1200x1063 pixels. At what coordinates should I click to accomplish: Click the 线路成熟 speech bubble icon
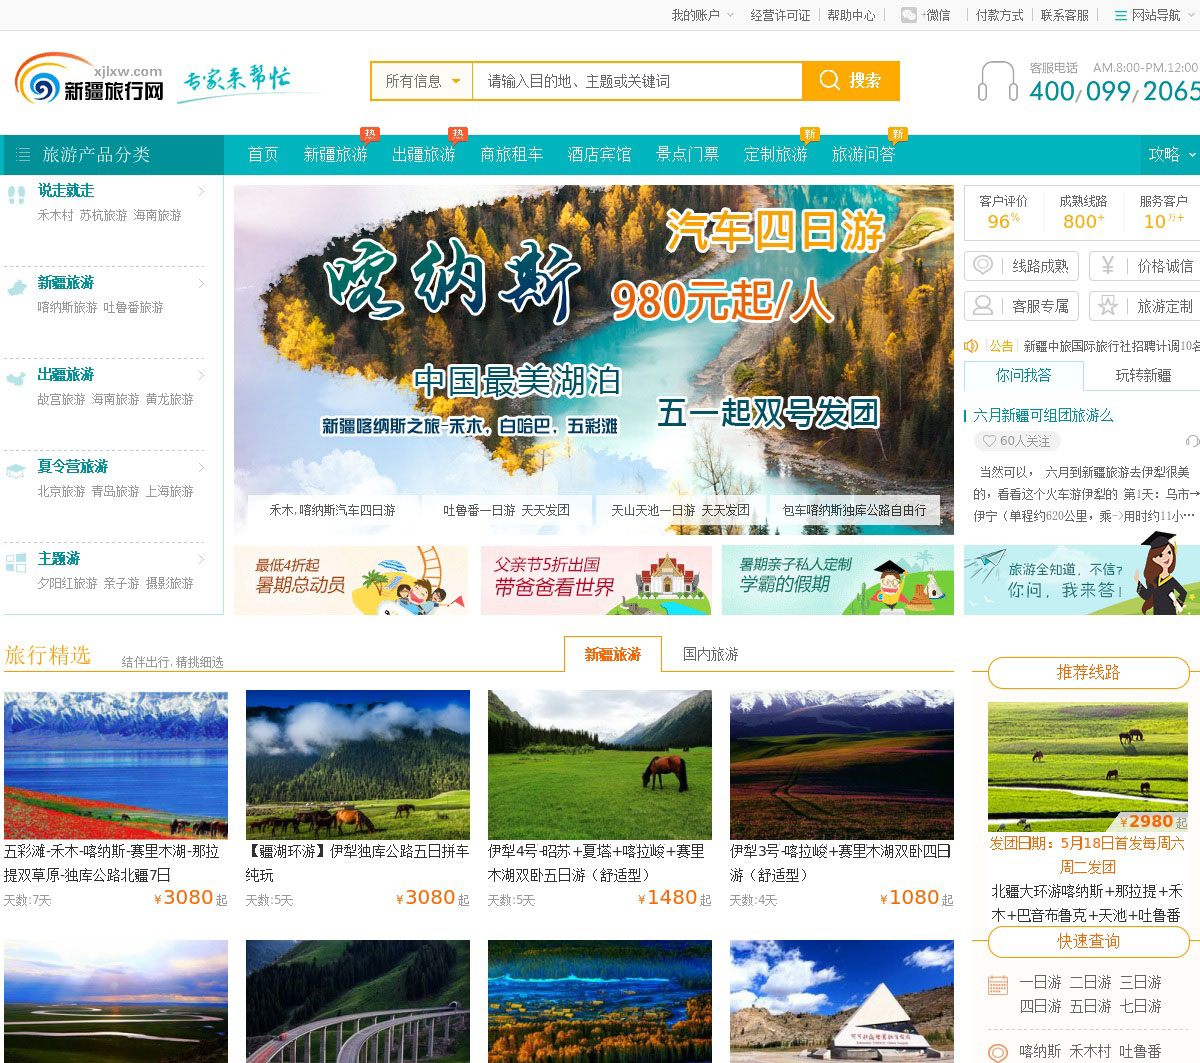click(x=983, y=265)
